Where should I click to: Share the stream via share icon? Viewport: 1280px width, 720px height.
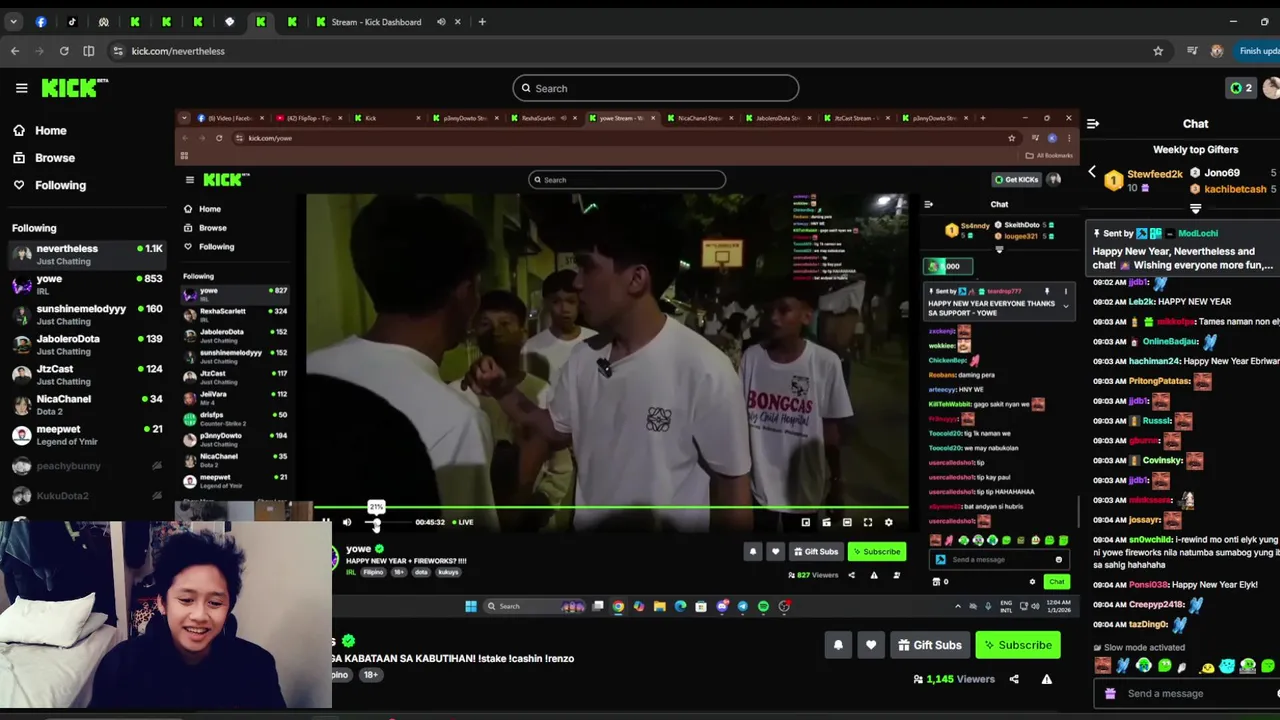tap(1014, 679)
